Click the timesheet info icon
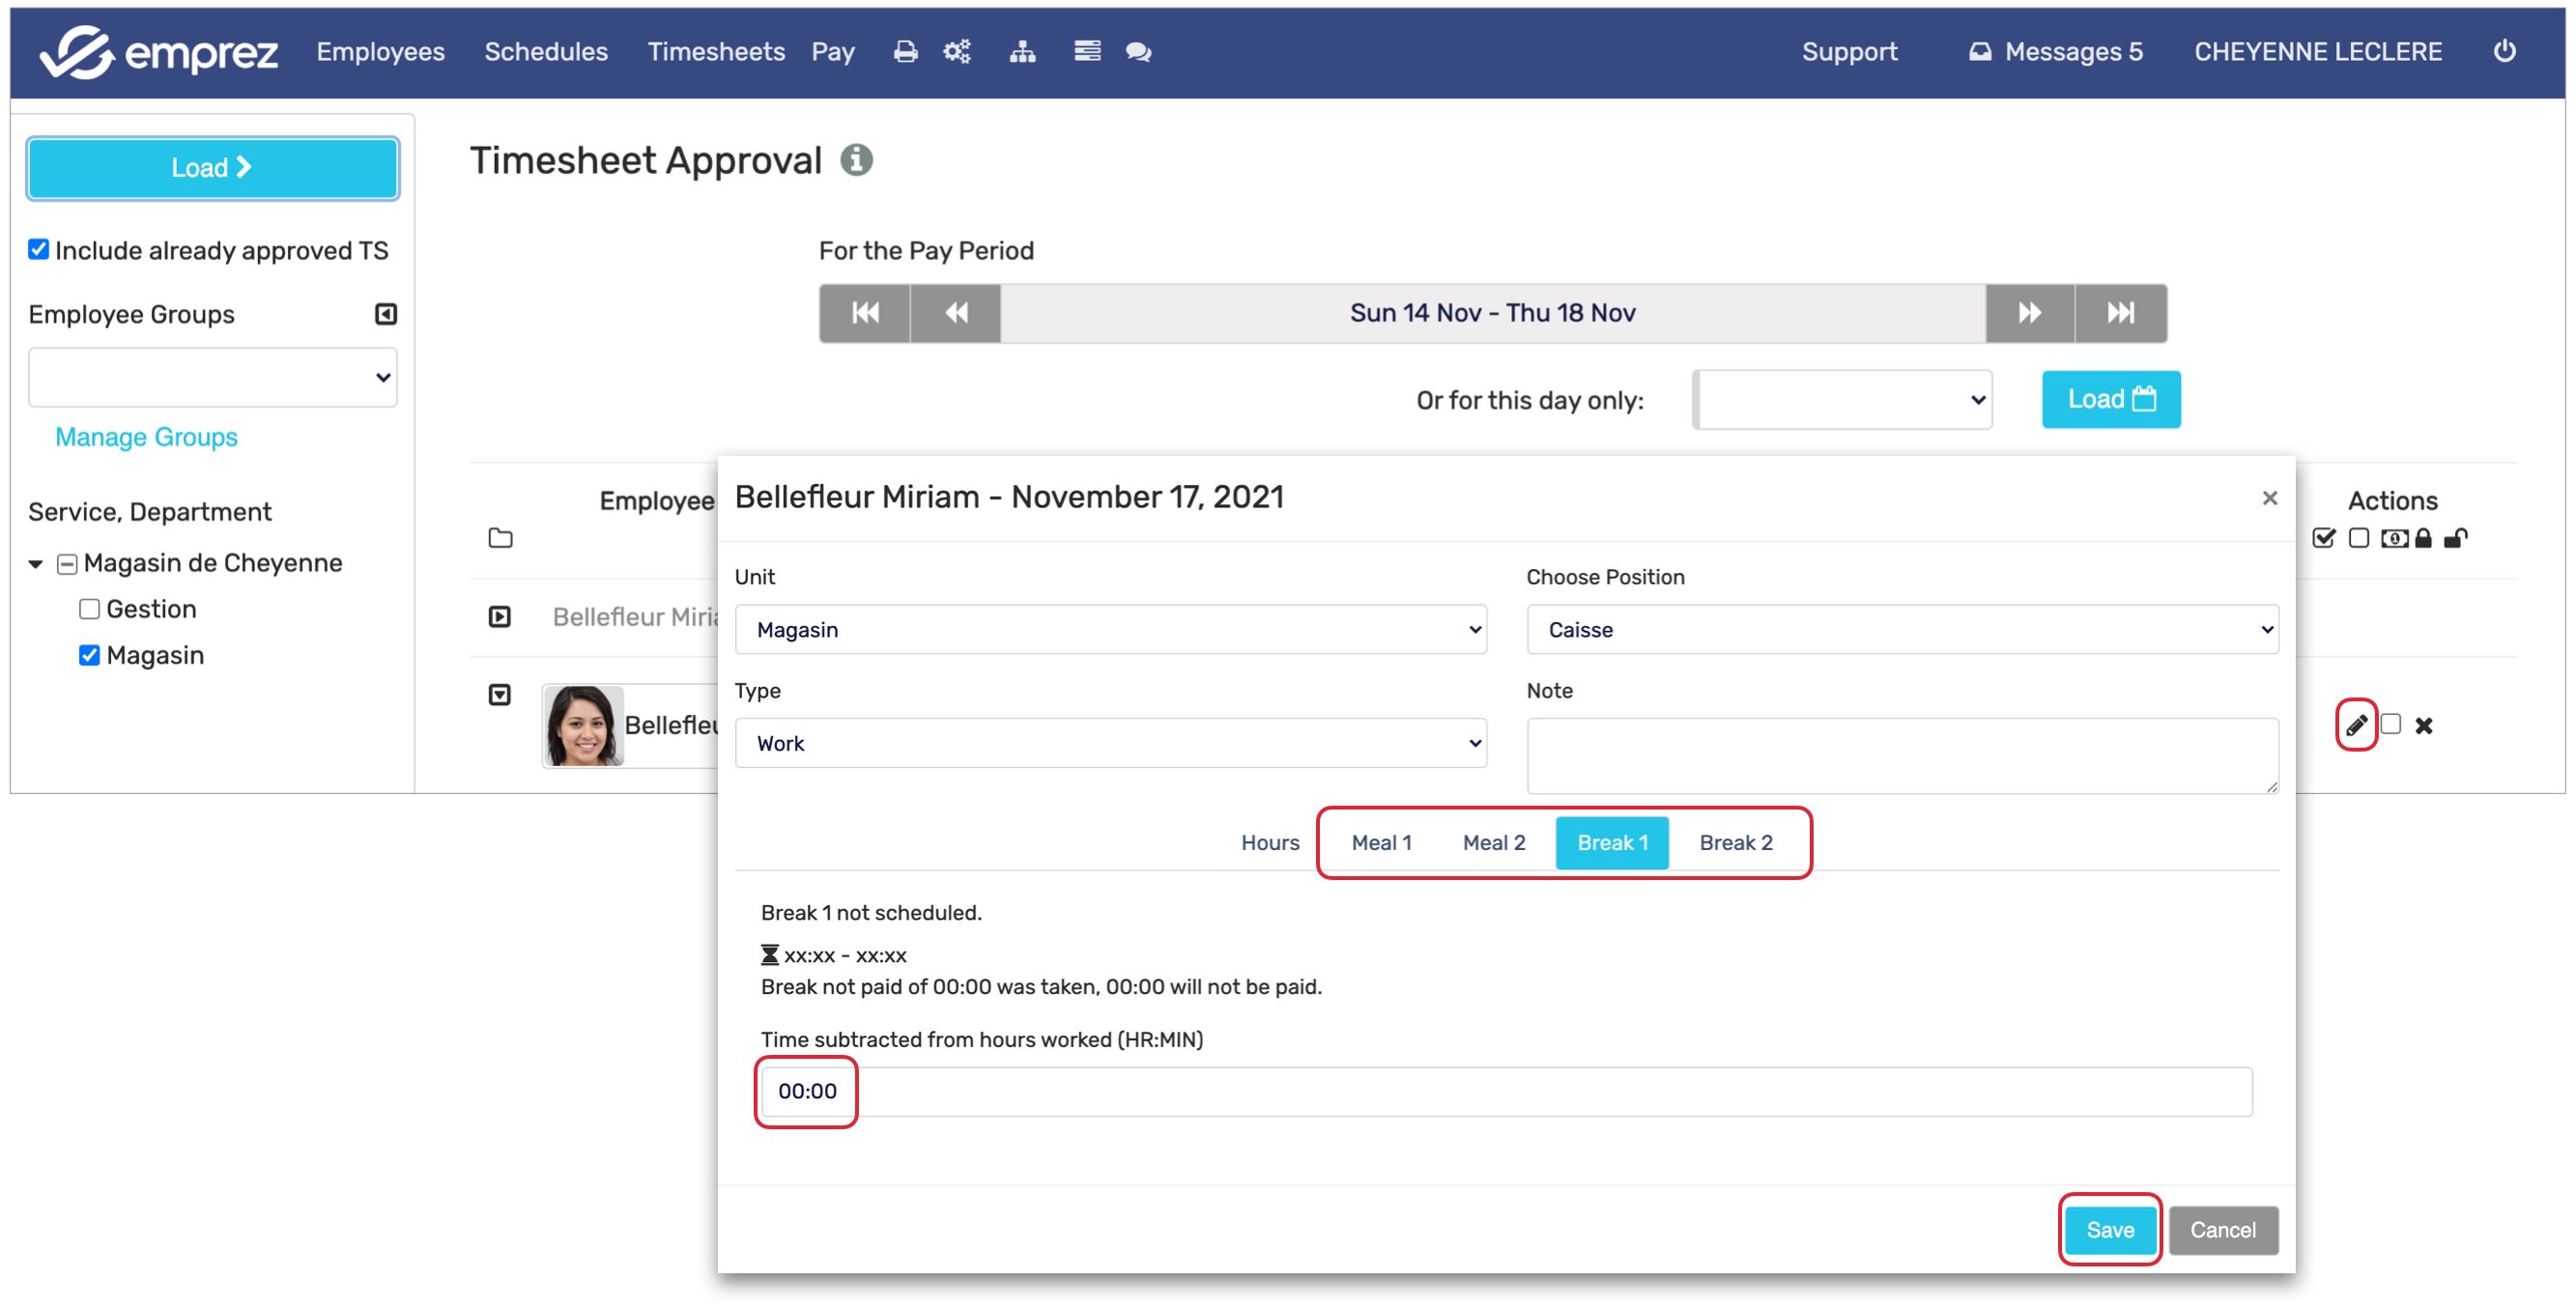This screenshot has height=1308, width=2576. coord(856,160)
